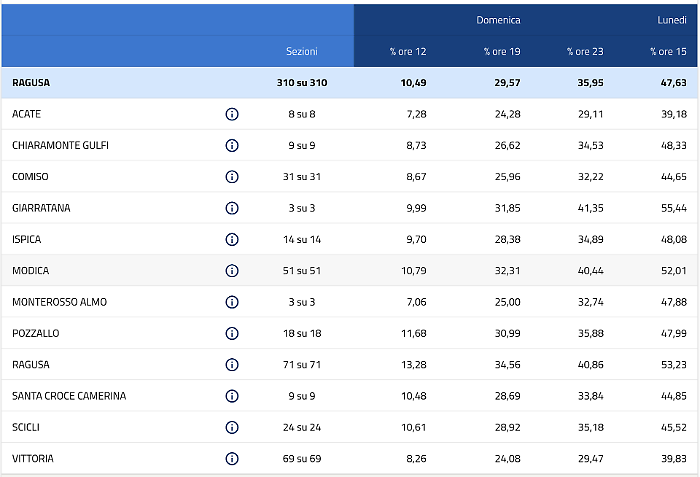
Task: Click the info icon next to SCICLI
Action: pos(232,427)
